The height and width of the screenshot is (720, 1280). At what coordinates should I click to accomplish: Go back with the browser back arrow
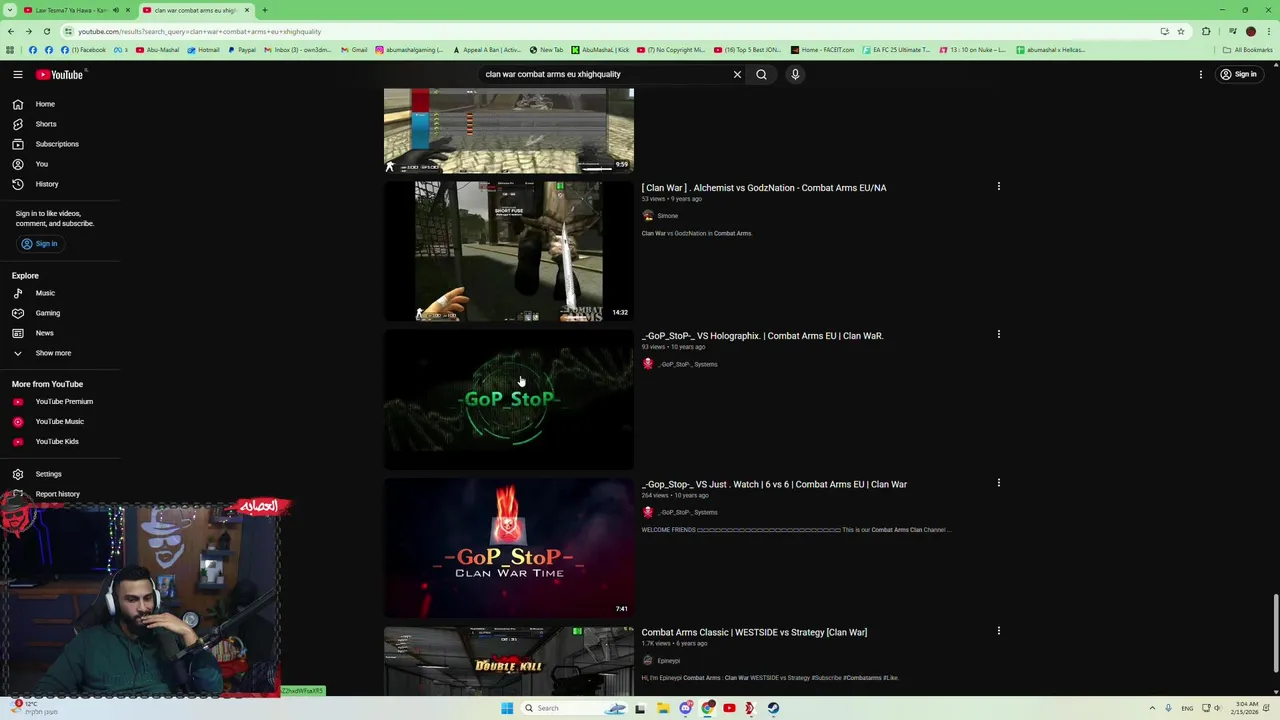(x=11, y=31)
